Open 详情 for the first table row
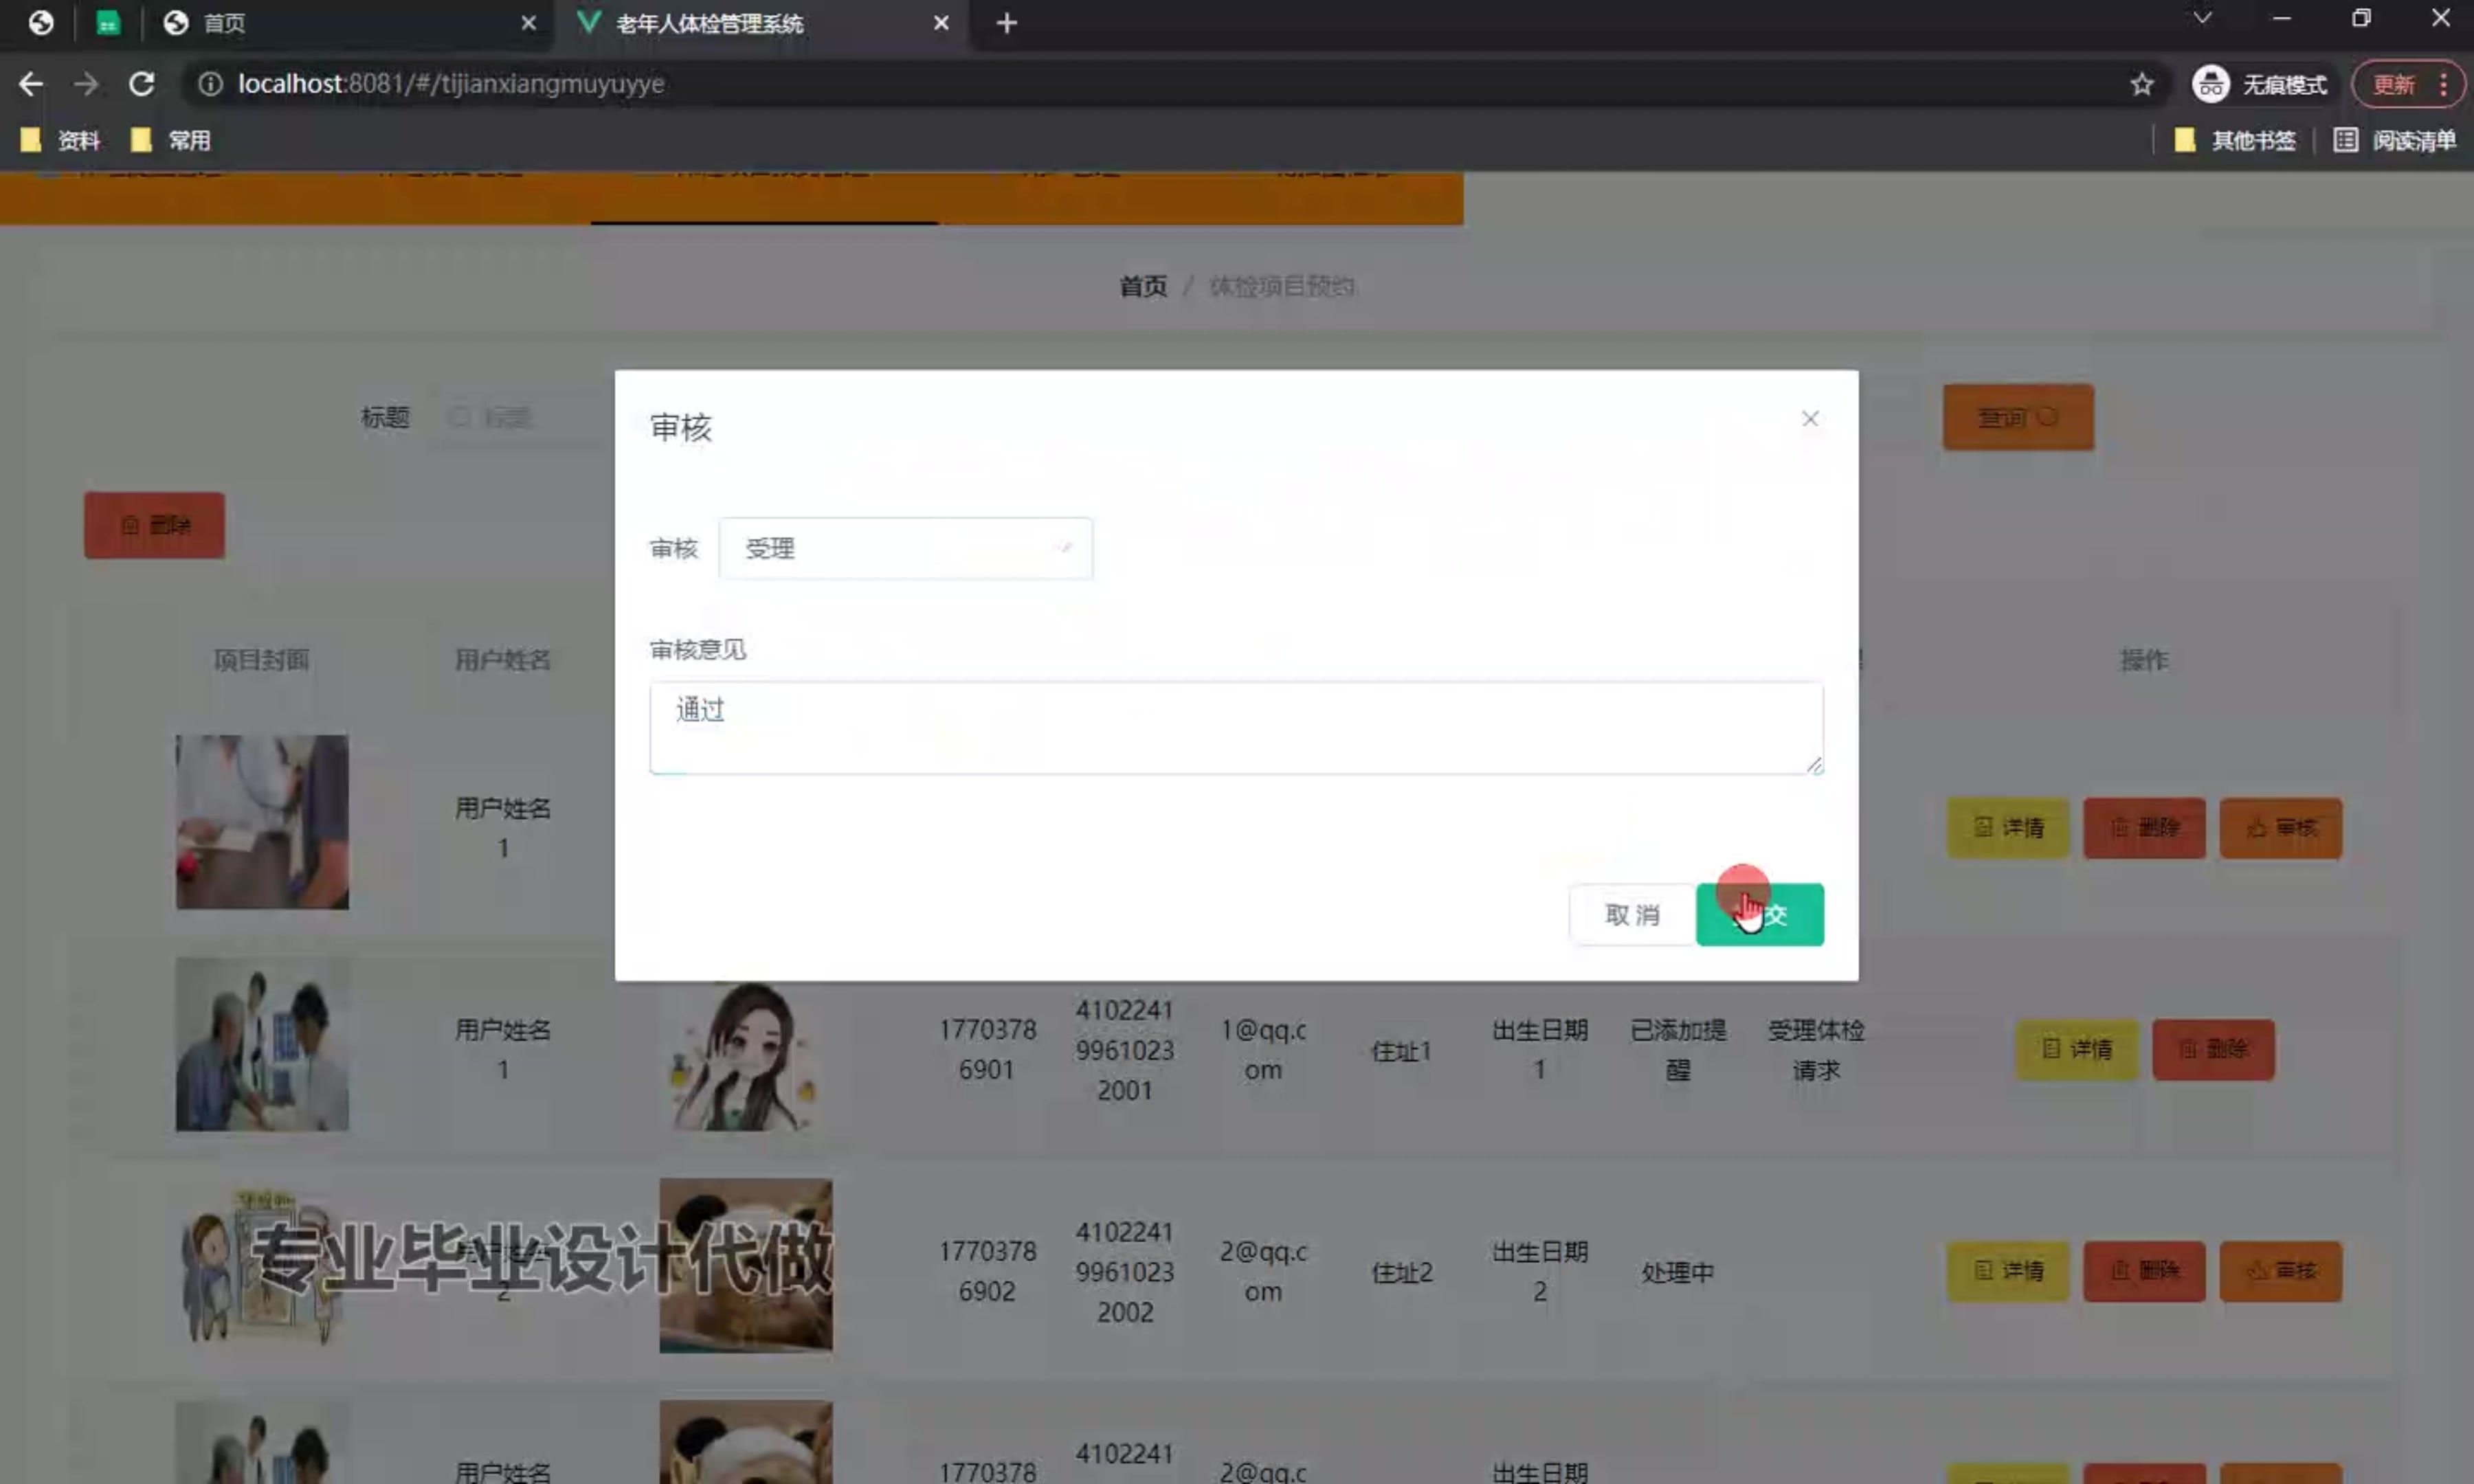 2007,828
